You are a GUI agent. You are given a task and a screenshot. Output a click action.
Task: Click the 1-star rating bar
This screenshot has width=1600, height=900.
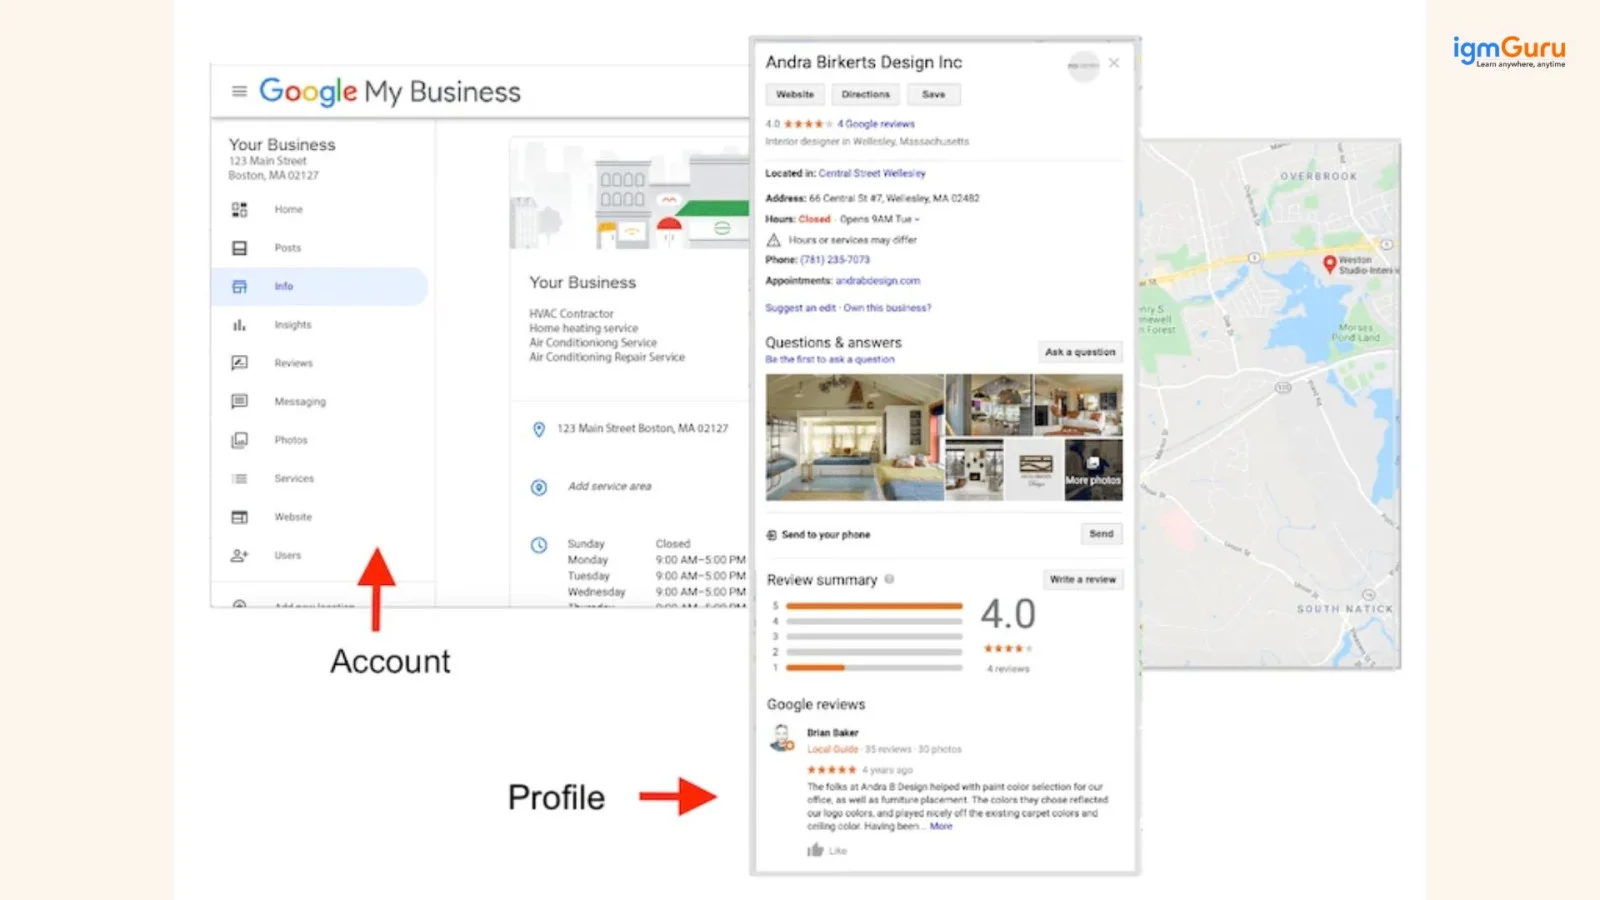874,667
